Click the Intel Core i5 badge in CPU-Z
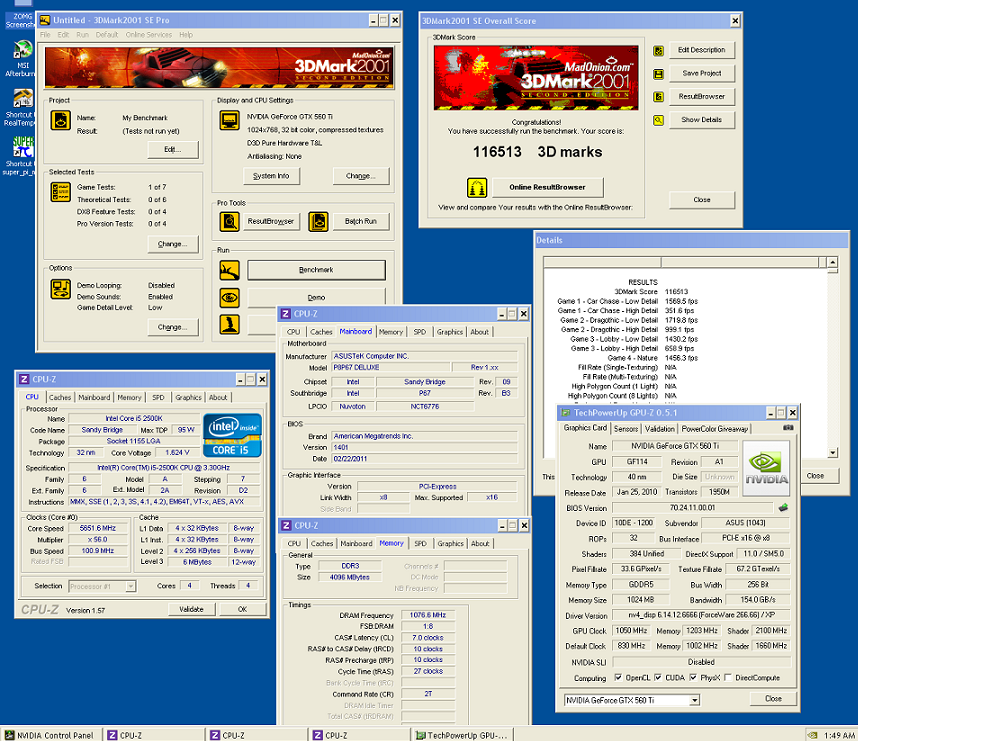 [x=232, y=435]
